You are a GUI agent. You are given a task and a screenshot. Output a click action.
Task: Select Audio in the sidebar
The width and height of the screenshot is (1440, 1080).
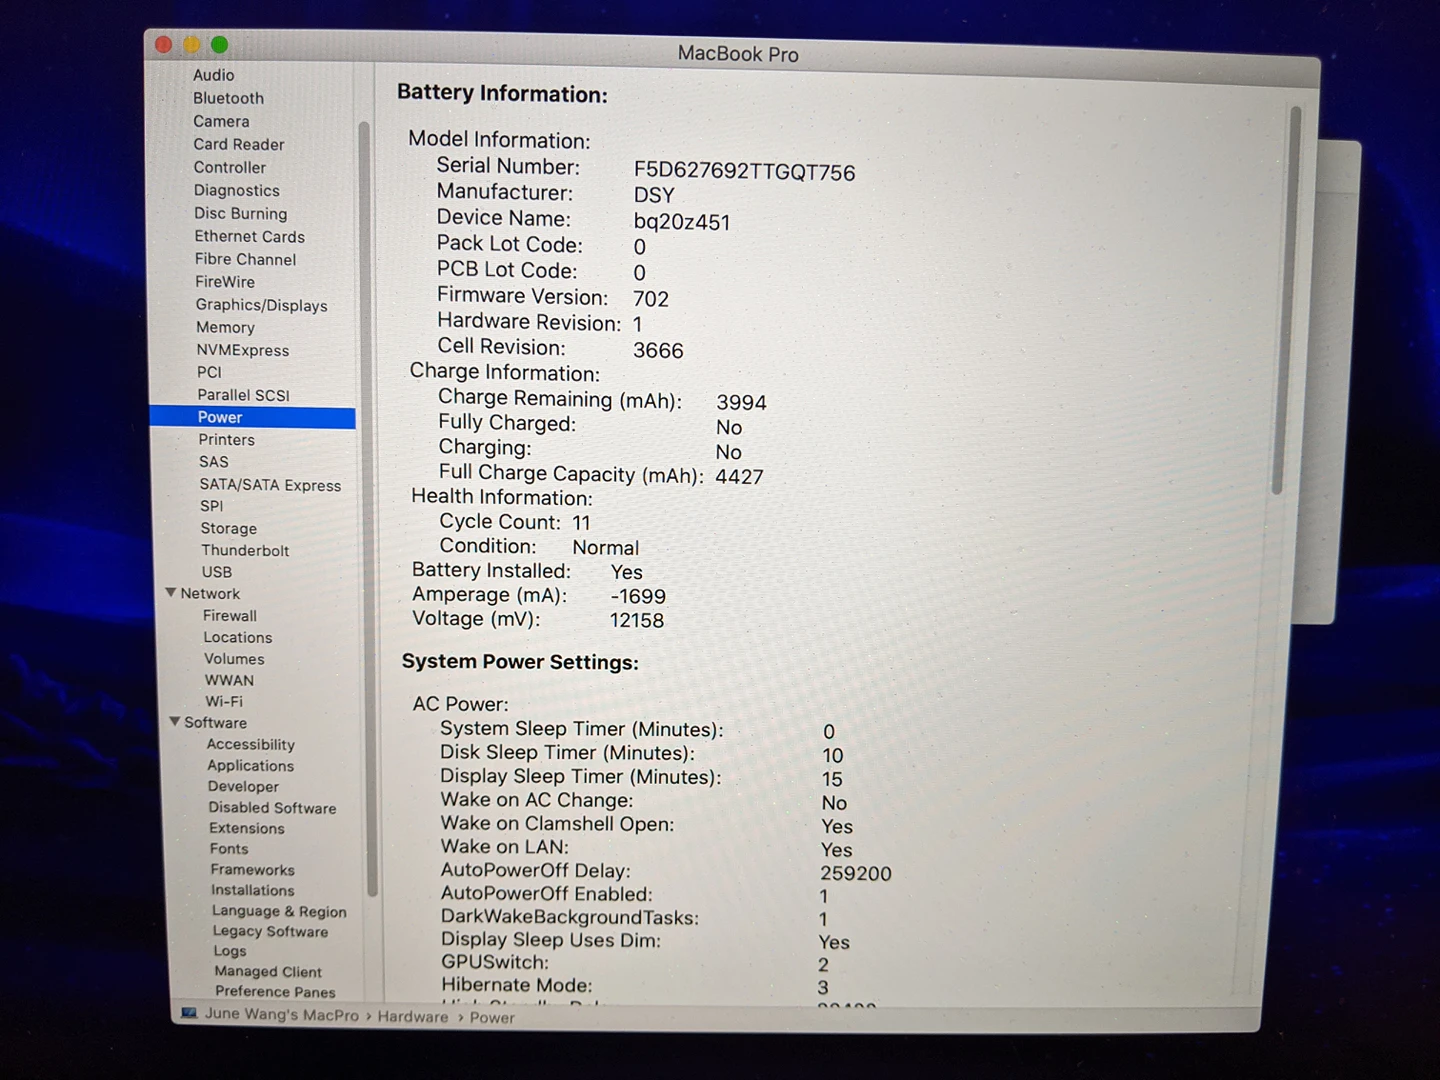pyautogui.click(x=213, y=75)
